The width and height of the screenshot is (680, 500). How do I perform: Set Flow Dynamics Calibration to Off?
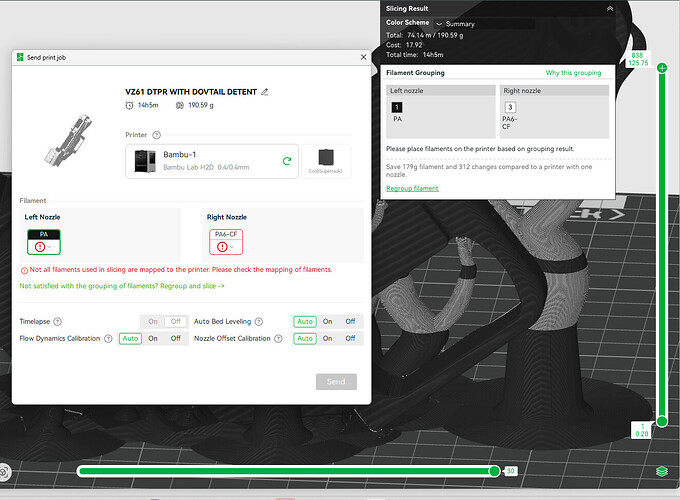pyautogui.click(x=176, y=339)
